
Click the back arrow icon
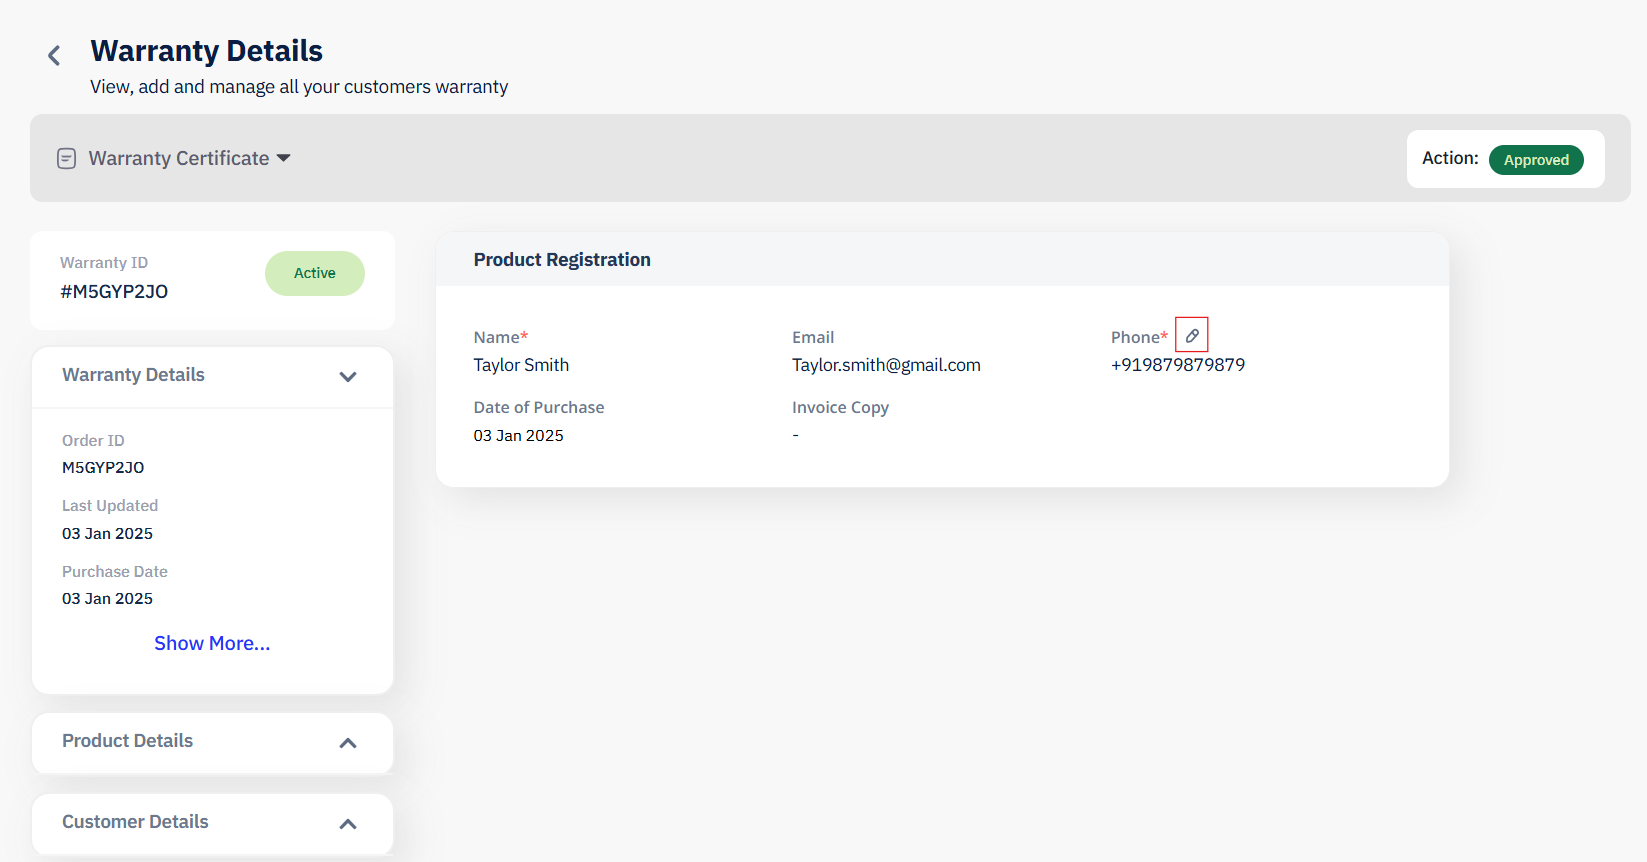click(54, 55)
